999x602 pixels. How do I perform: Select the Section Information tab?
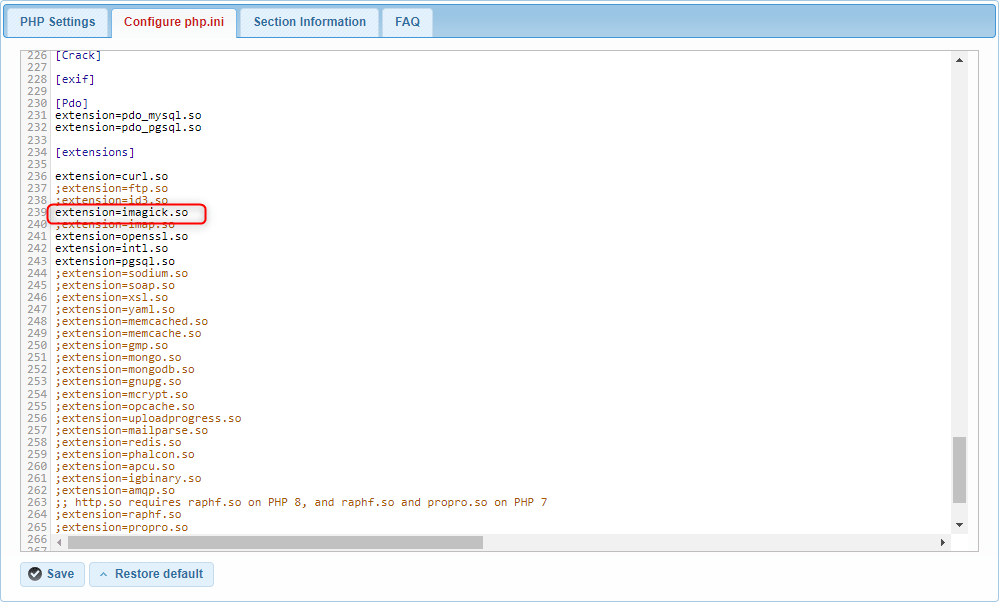(x=308, y=21)
